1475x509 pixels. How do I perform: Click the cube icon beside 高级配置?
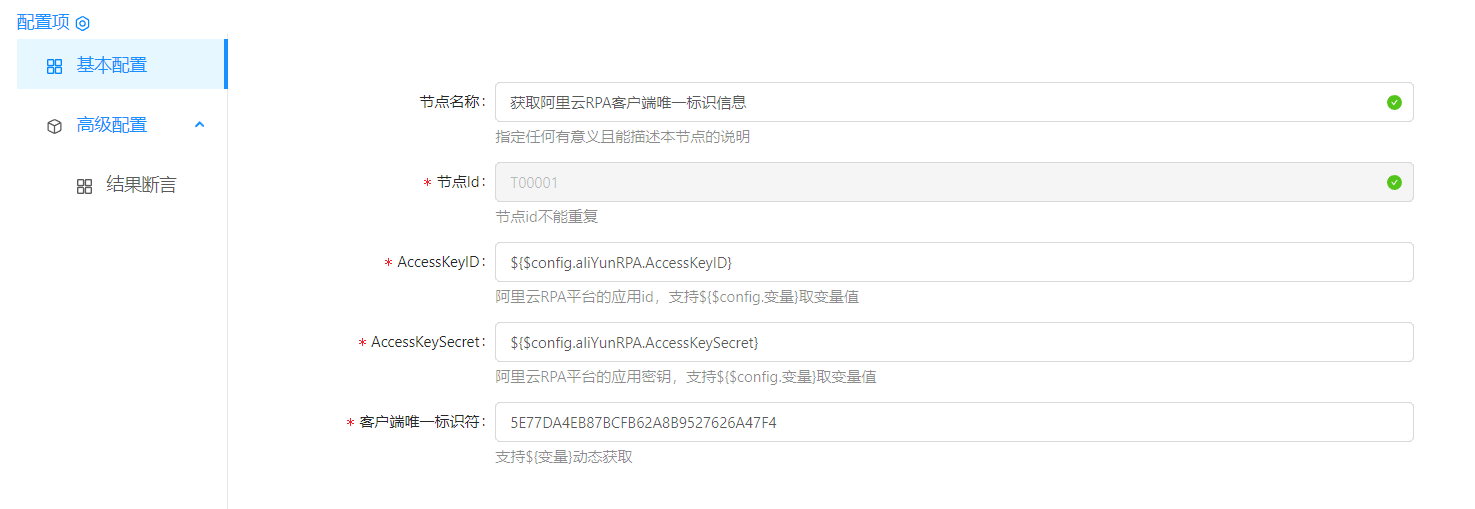tap(55, 126)
